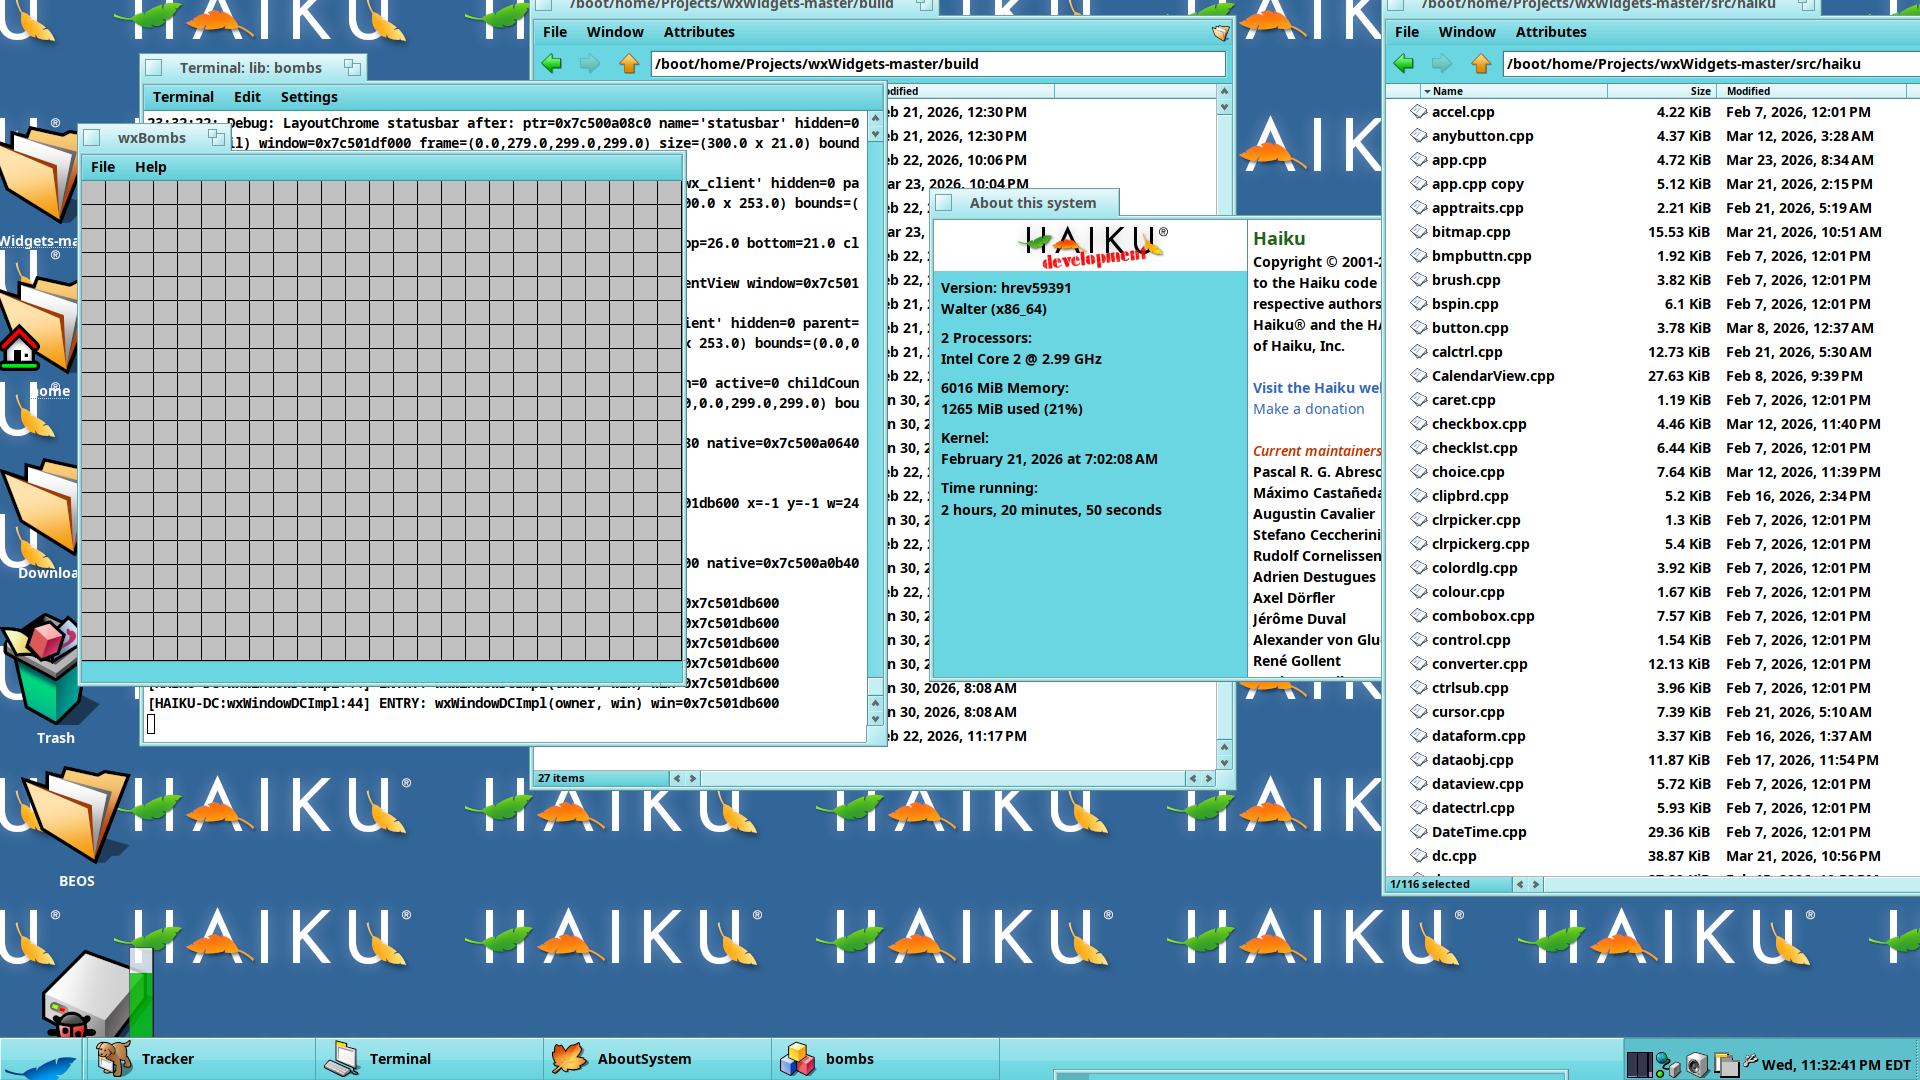Open the Settings menu in Terminal
The image size is (1920, 1080).
point(308,97)
